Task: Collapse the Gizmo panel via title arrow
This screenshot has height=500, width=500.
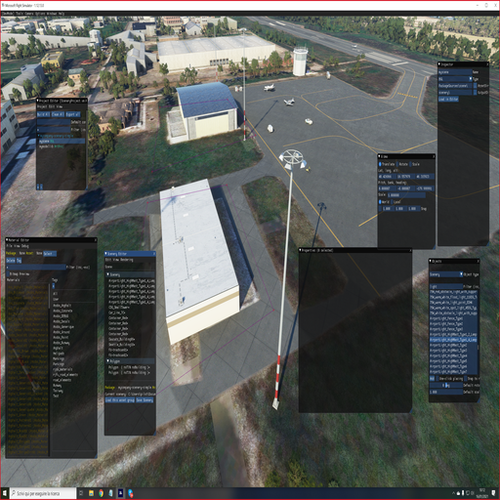Action: (380, 156)
